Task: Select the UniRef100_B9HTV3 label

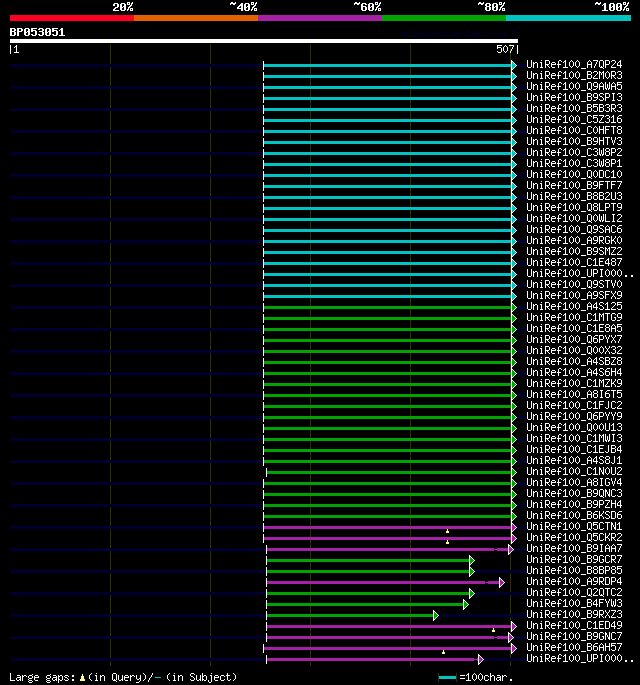Action: tap(574, 141)
